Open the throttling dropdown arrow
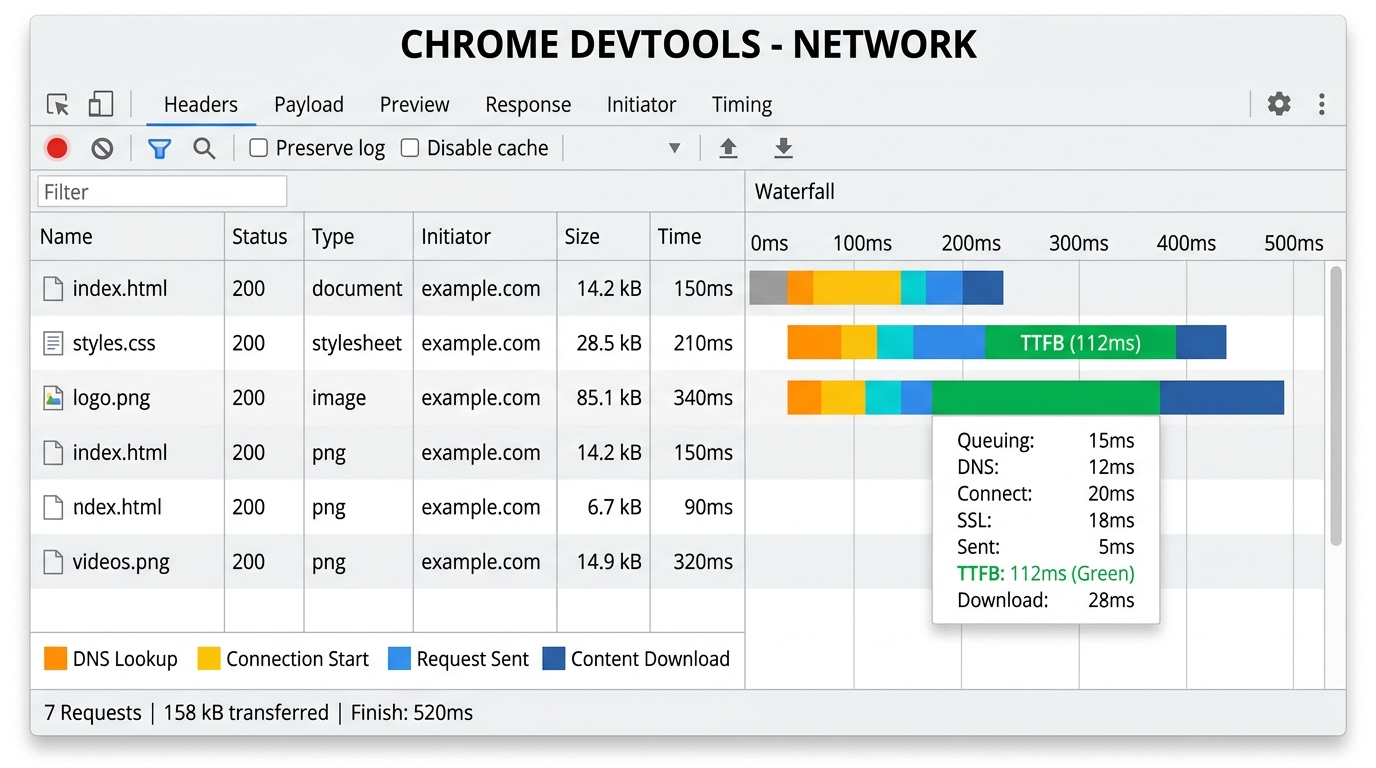This screenshot has width=1376, height=768. [674, 147]
